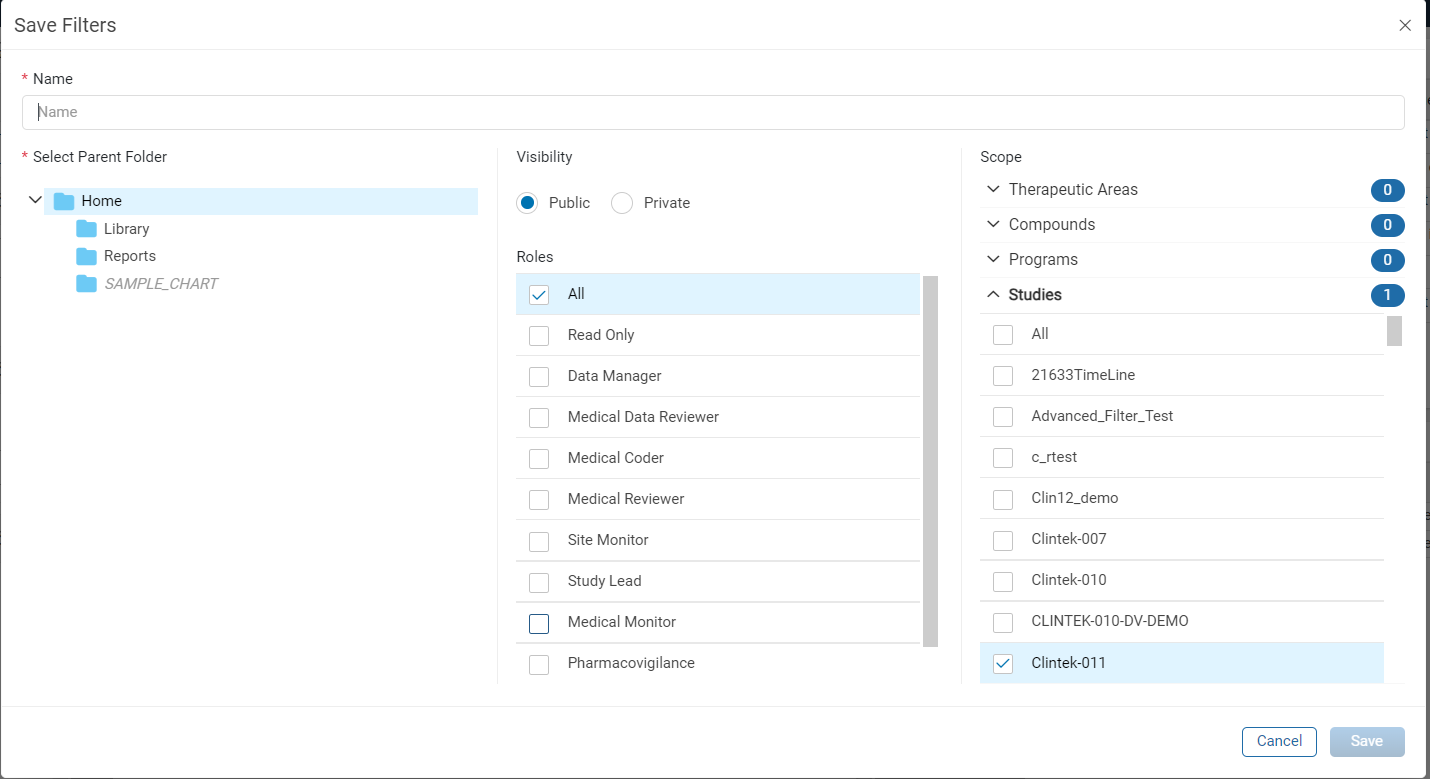Select the Private visibility radio button
This screenshot has width=1430, height=779.
point(622,203)
